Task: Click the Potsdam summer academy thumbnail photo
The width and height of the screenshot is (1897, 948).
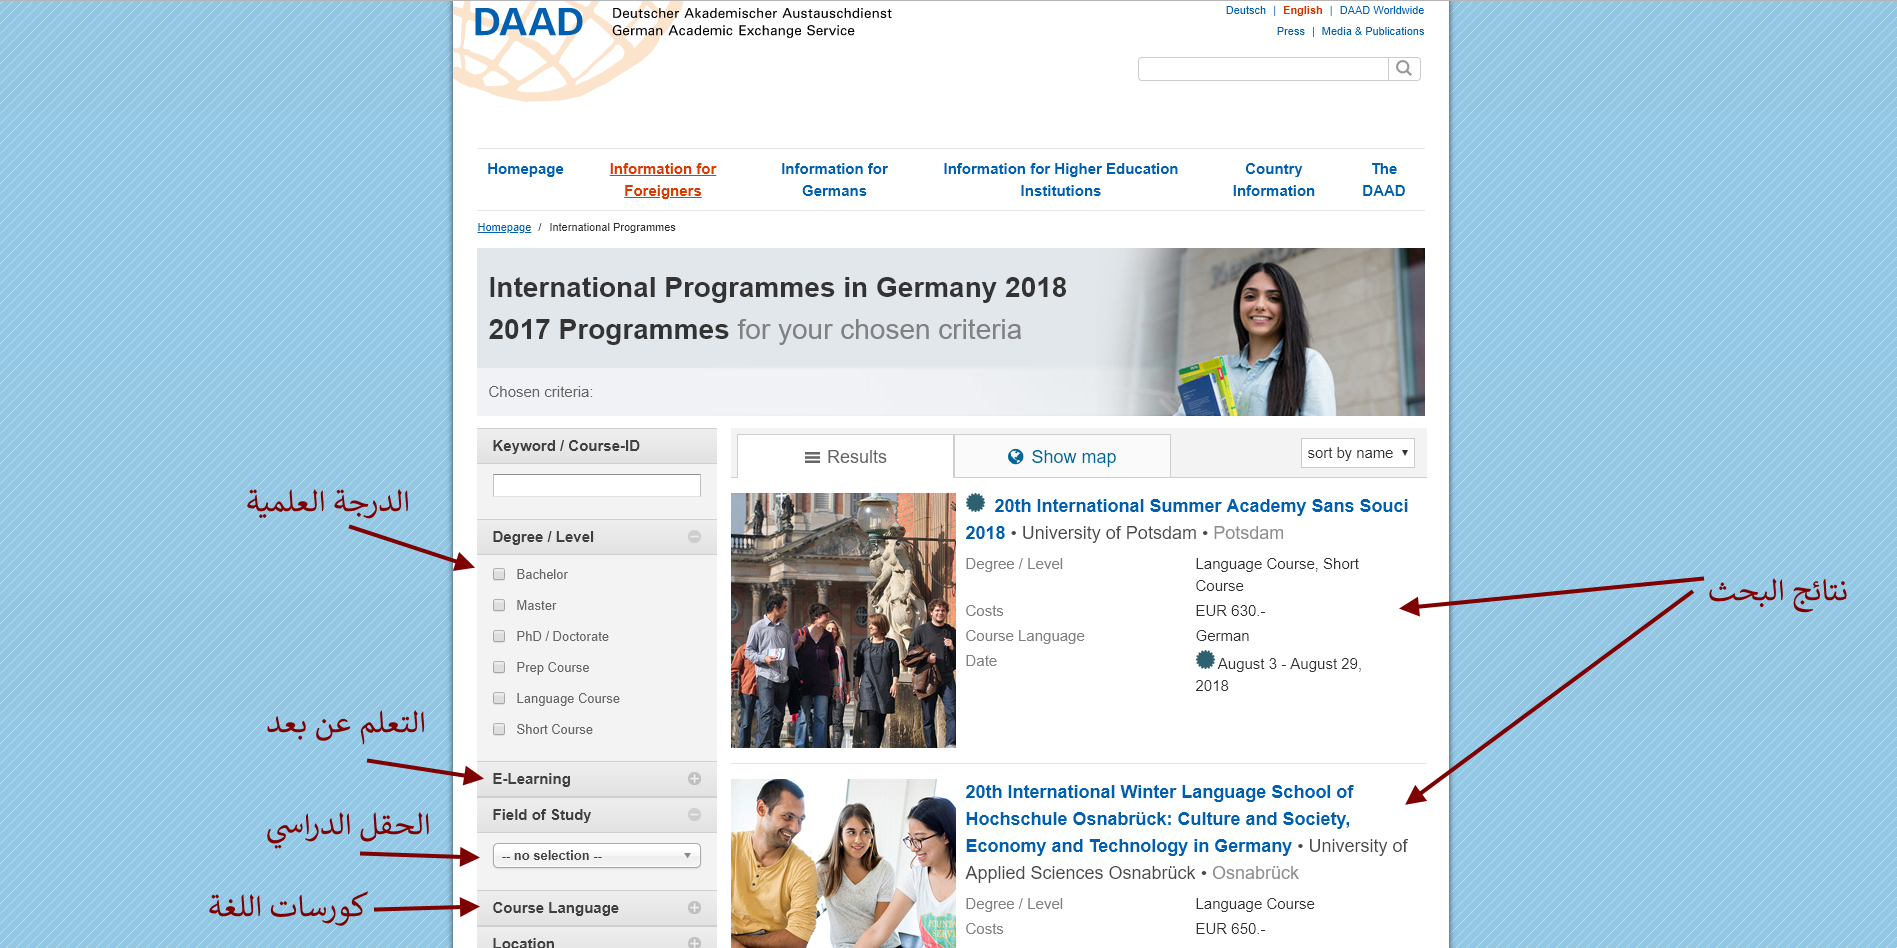Action: click(x=843, y=620)
